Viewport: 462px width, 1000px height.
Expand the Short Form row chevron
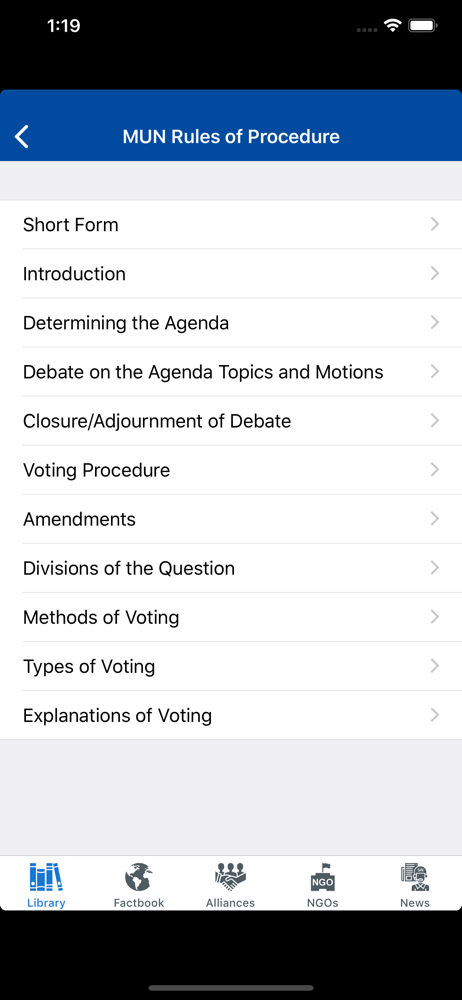pos(435,224)
